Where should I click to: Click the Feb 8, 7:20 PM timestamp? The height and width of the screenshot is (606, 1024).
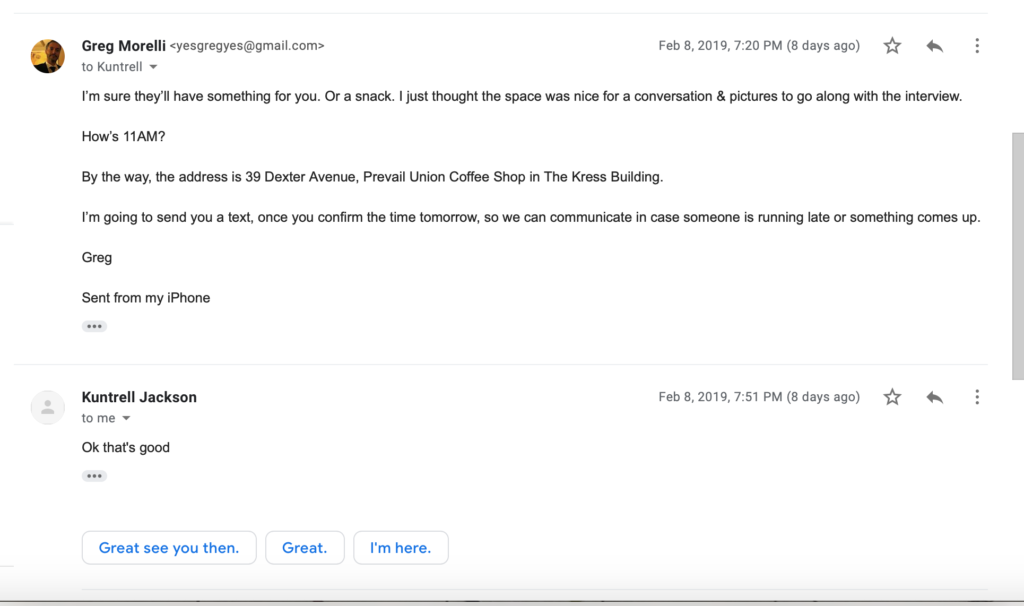tap(759, 46)
